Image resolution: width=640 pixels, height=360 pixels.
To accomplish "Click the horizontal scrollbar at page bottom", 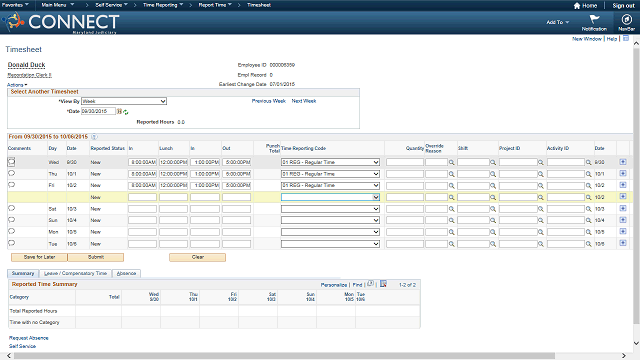I will click(x=284, y=356).
